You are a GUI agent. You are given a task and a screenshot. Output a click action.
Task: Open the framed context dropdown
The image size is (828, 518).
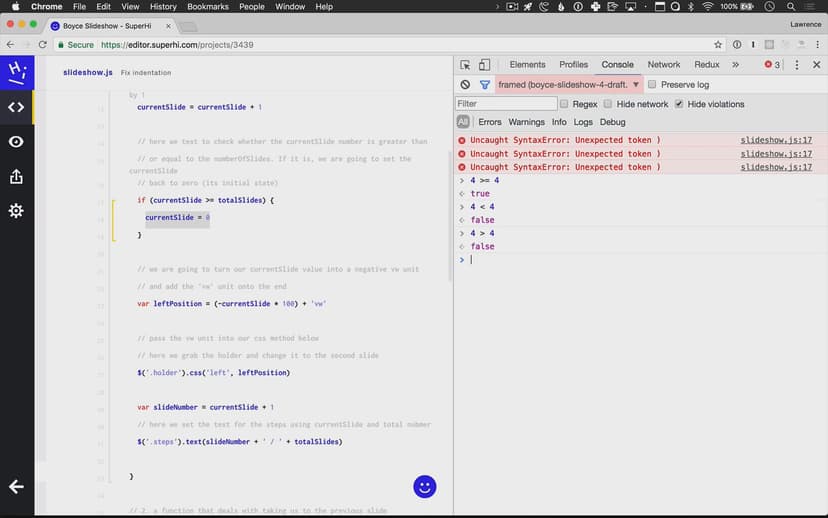(569, 85)
